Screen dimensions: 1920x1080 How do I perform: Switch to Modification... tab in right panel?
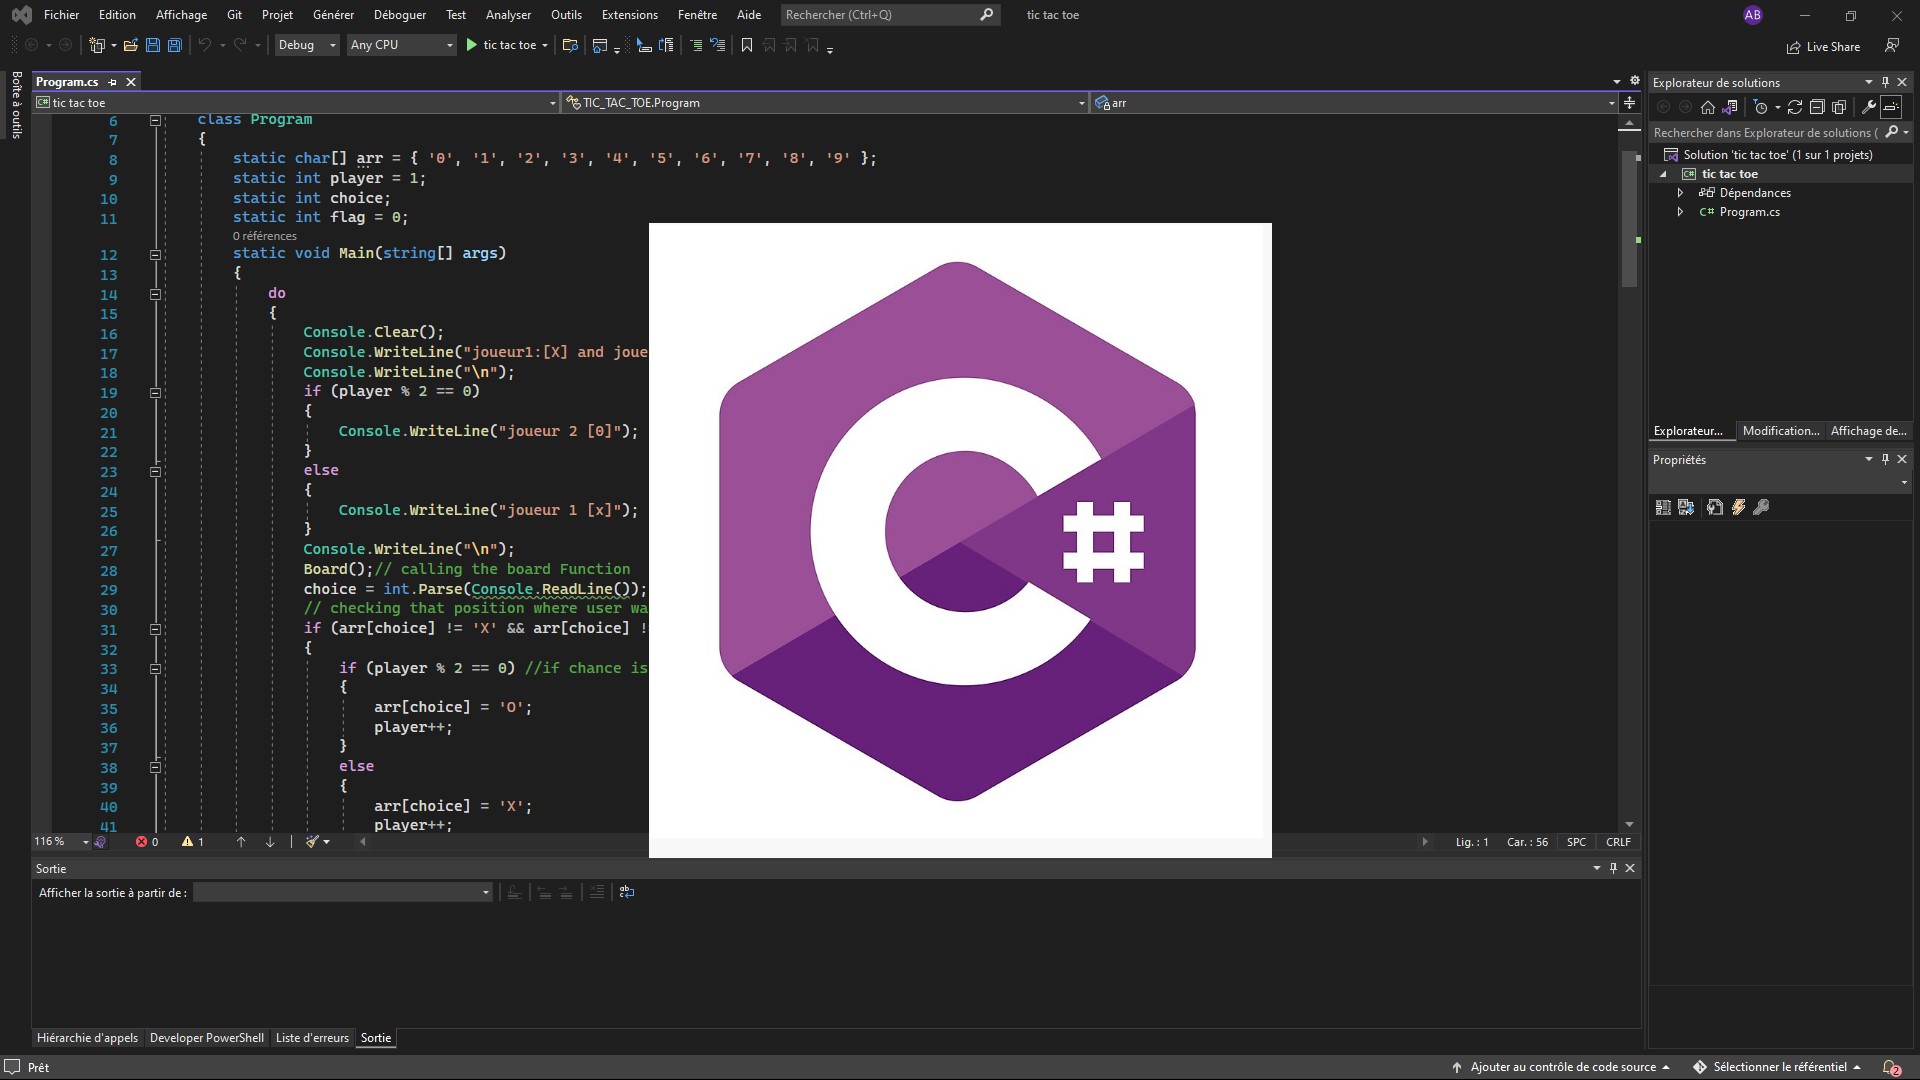(1781, 431)
